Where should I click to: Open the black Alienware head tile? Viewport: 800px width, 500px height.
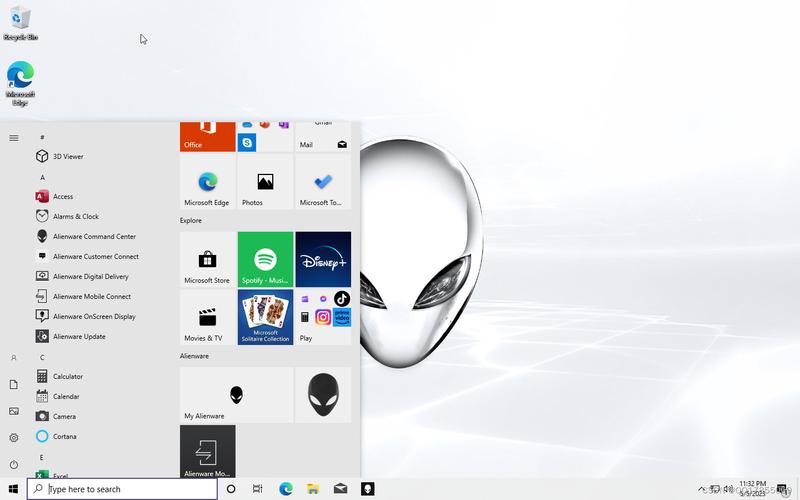[x=323, y=395]
